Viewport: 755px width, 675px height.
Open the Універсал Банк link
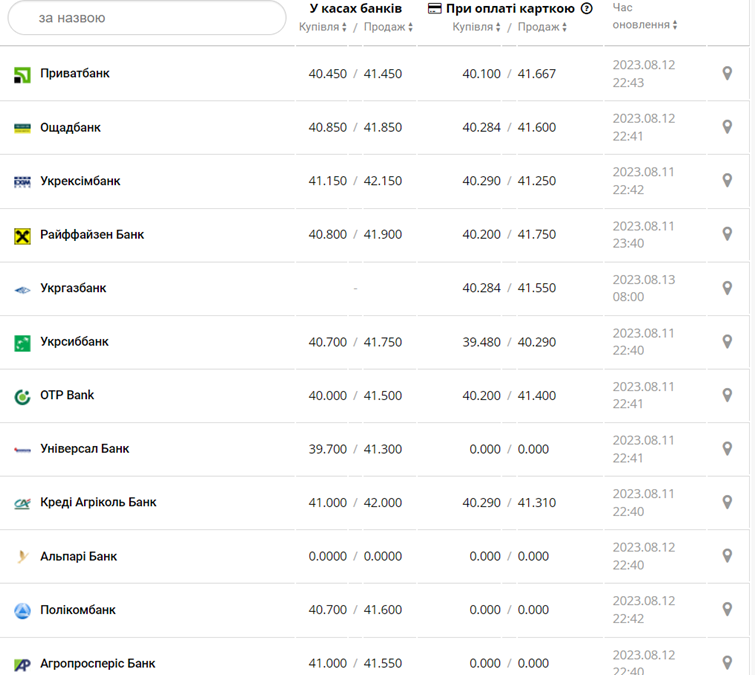point(85,449)
